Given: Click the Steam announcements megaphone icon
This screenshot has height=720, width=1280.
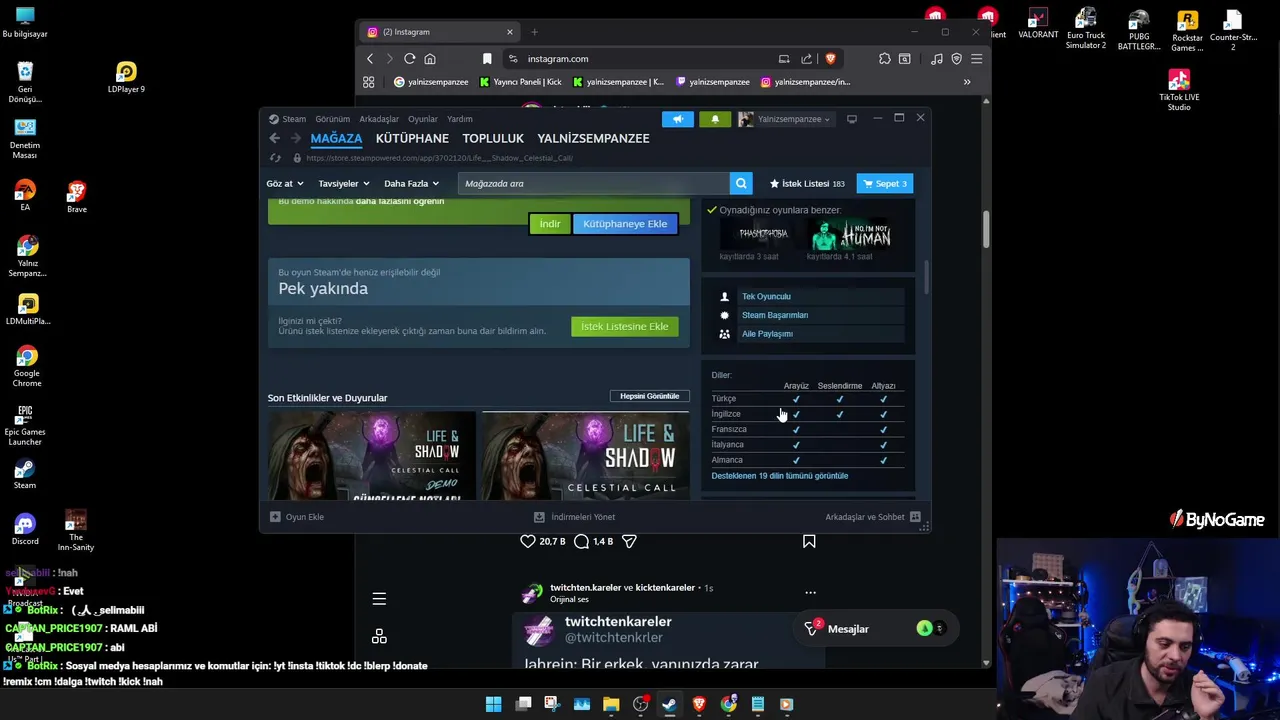Looking at the screenshot, I should (678, 119).
